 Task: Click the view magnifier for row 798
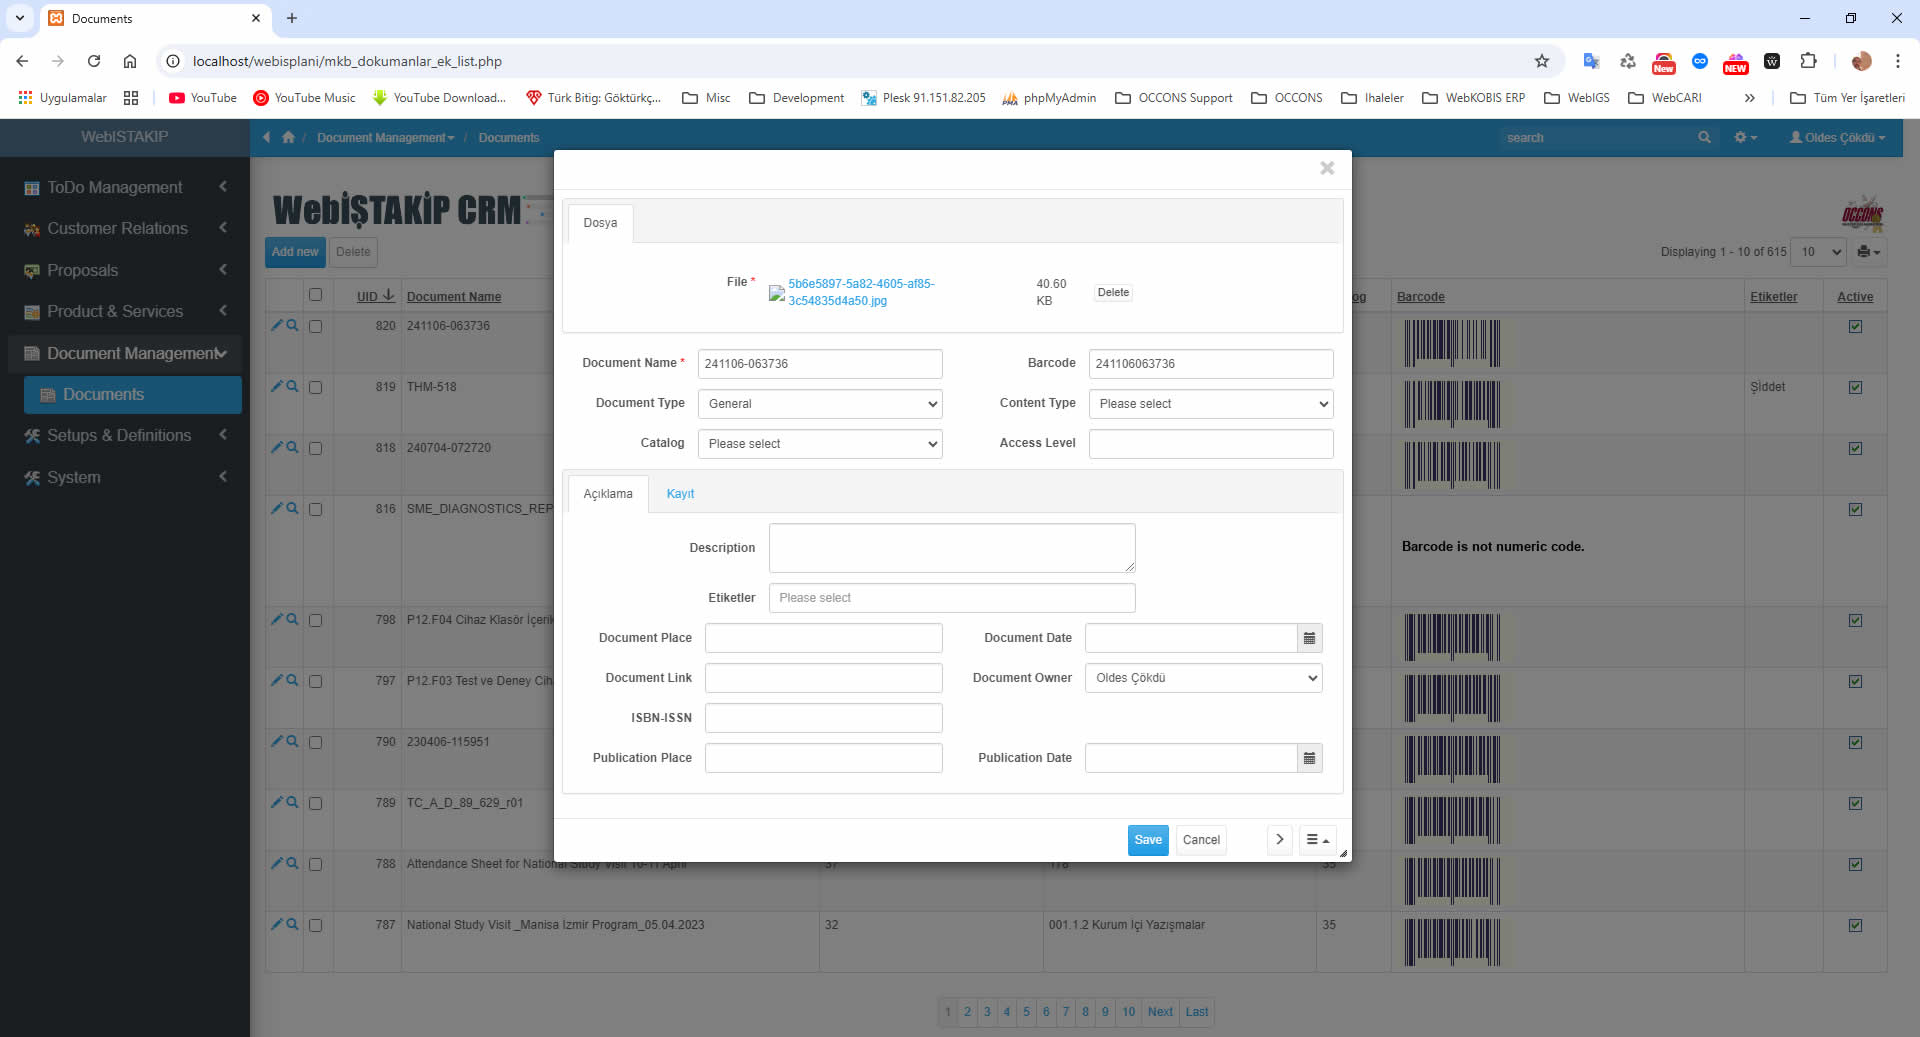[x=292, y=619]
